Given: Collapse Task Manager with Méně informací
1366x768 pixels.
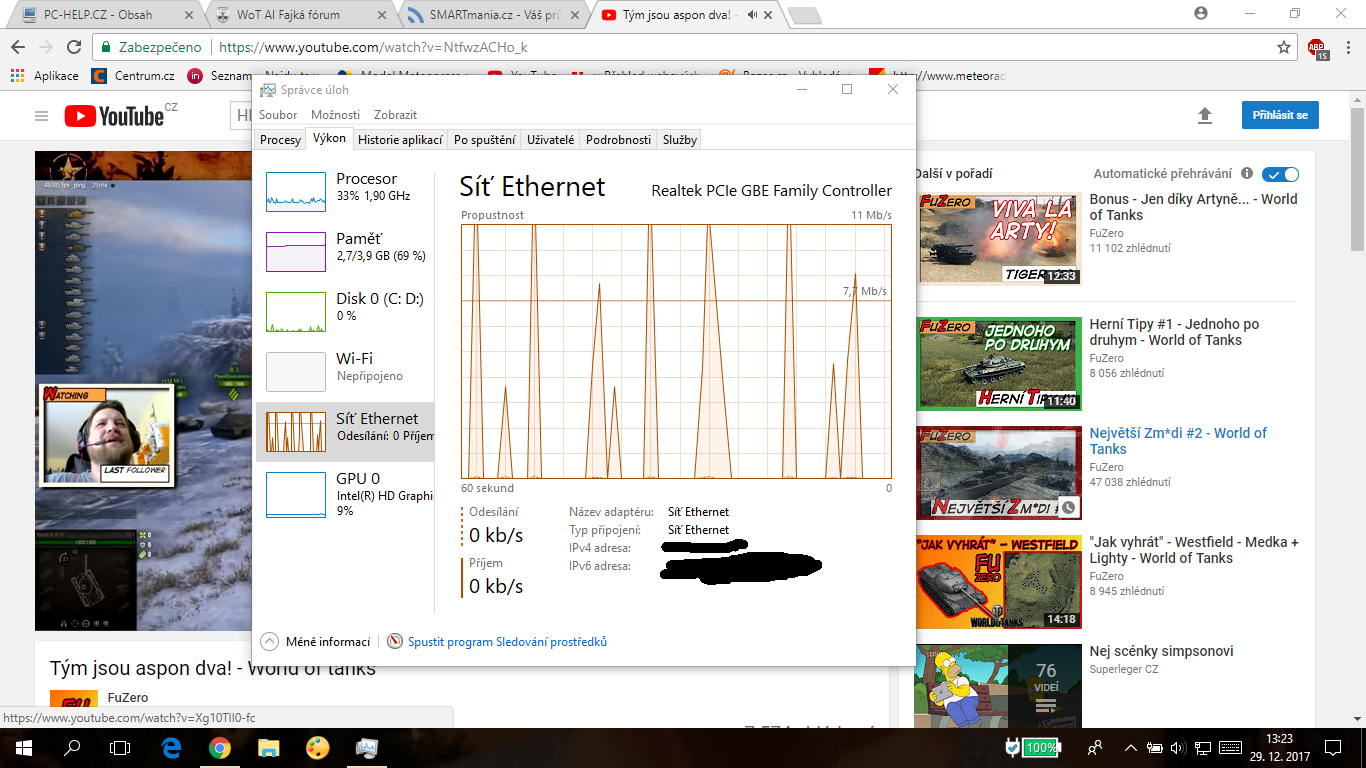Looking at the screenshot, I should pyautogui.click(x=316, y=642).
